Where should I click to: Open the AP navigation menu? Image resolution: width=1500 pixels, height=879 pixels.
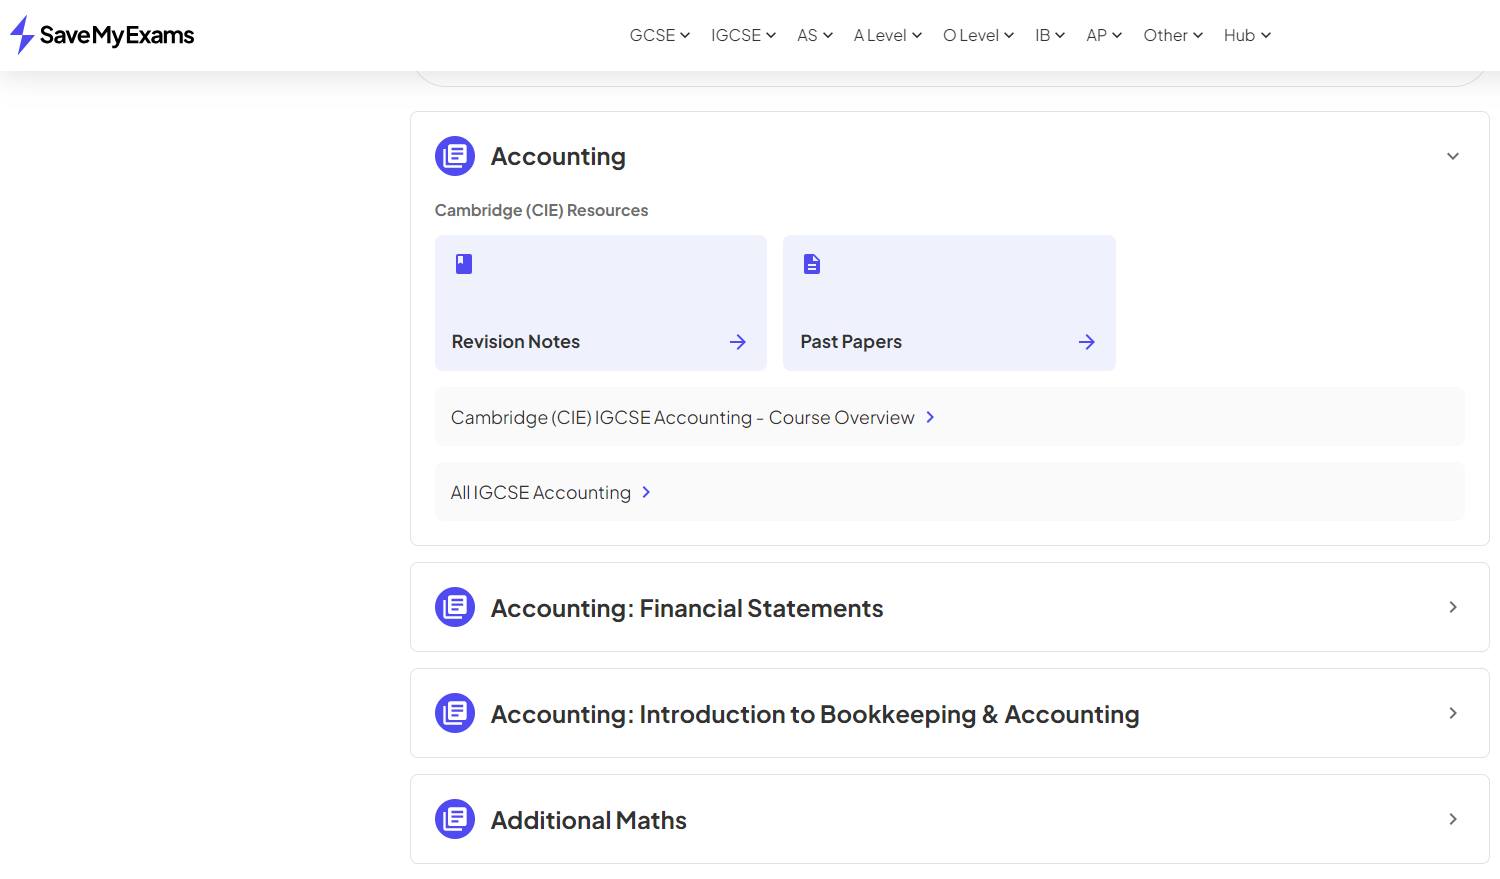click(x=1104, y=35)
